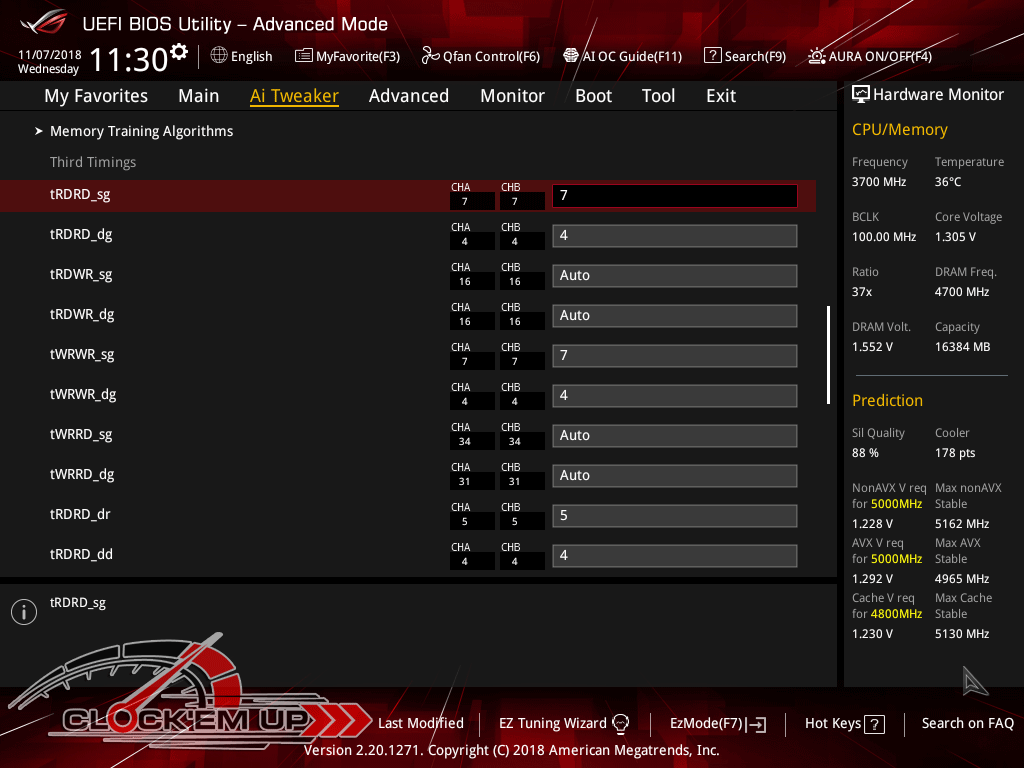This screenshot has height=768, width=1024.
Task: Click the info icon beside tRDRD_sg description
Action: point(23,612)
